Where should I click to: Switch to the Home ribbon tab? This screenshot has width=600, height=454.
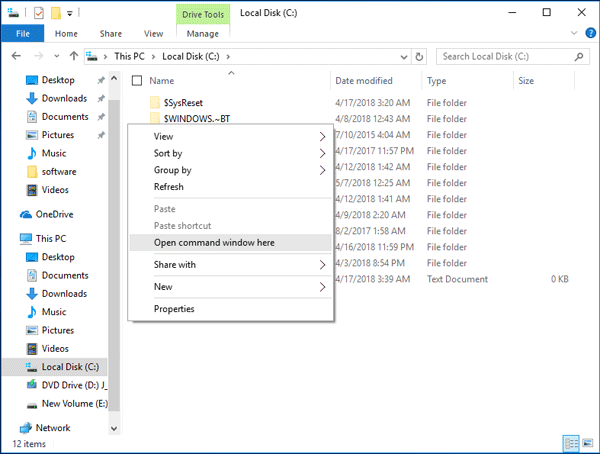(x=66, y=34)
